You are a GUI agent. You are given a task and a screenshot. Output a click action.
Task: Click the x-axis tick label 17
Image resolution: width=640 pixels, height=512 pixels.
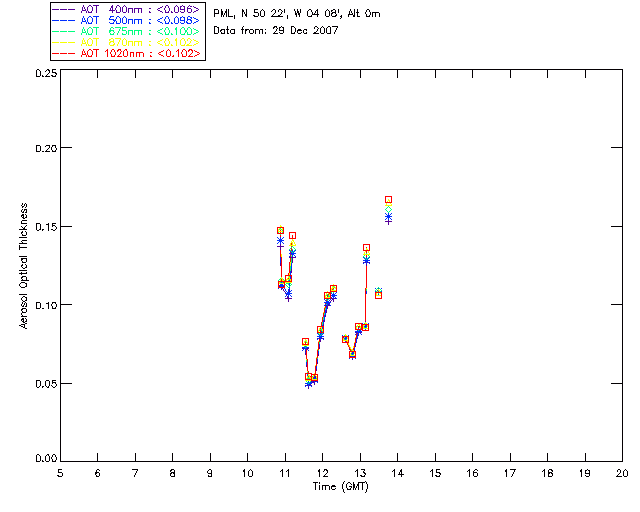pos(510,473)
